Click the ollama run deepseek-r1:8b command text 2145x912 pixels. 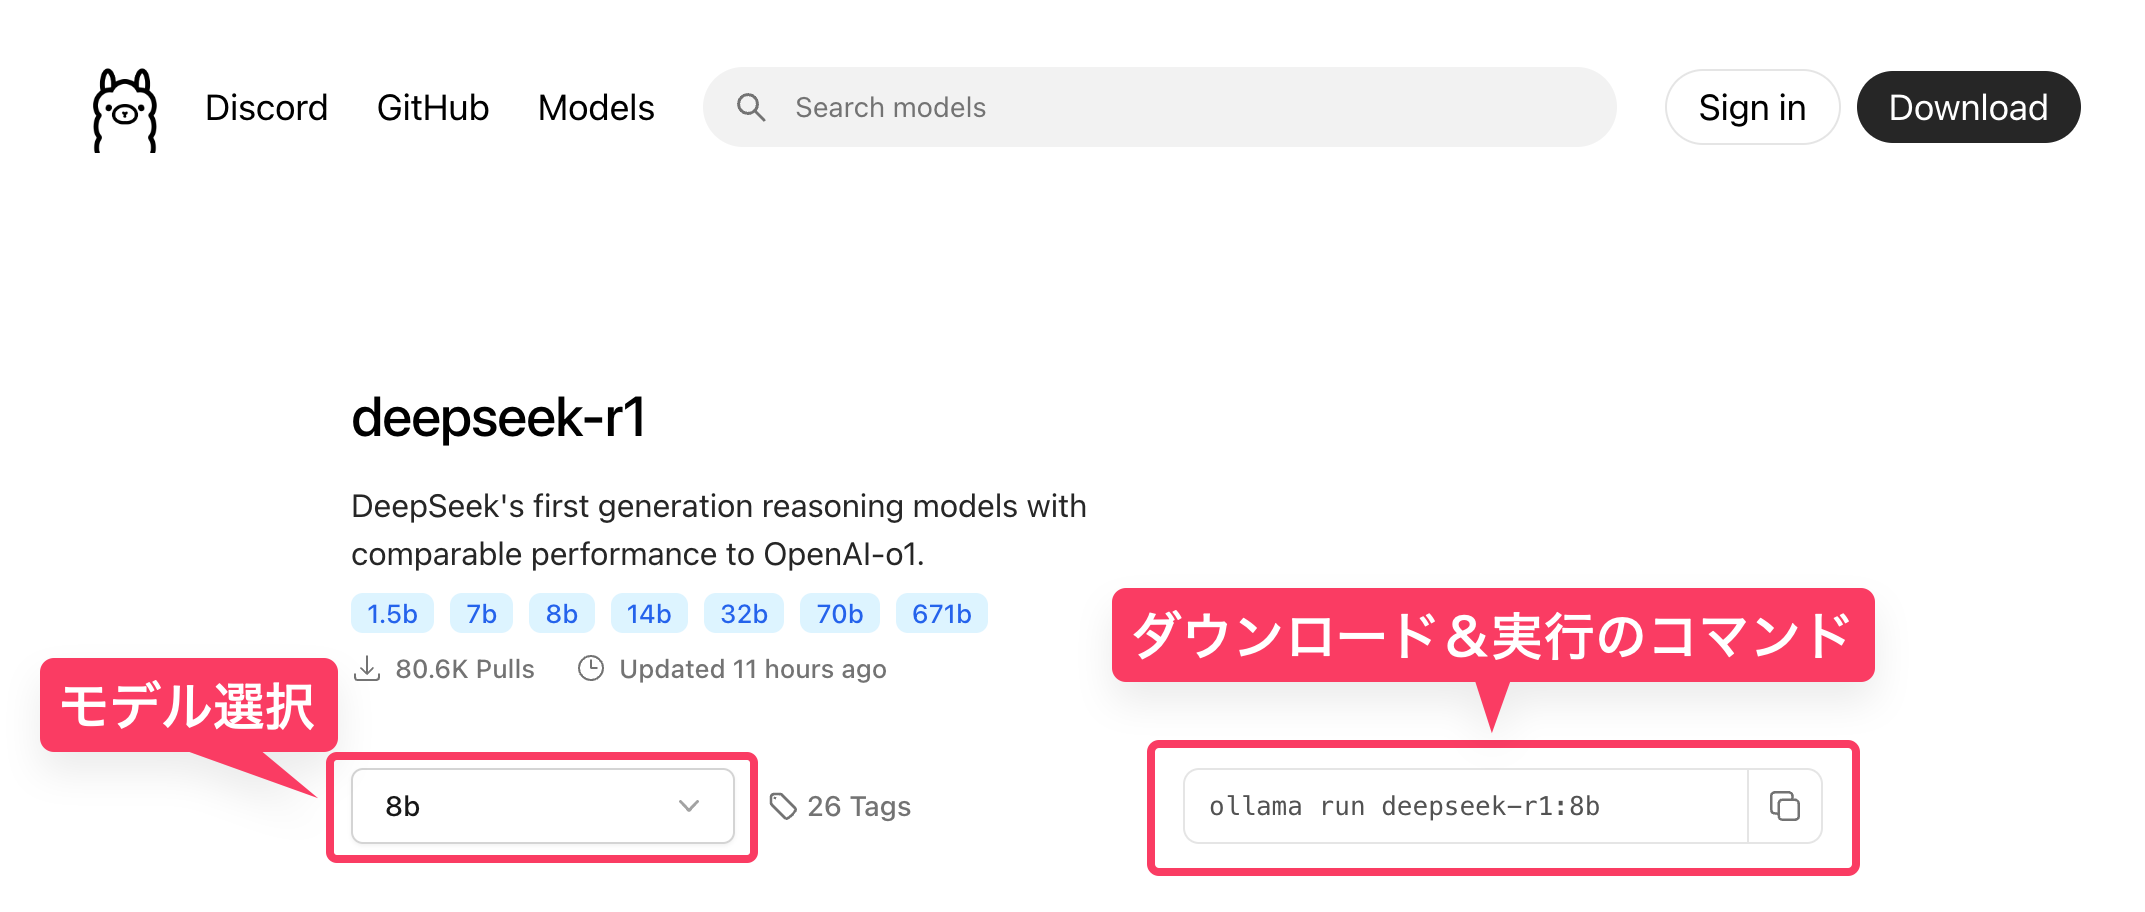(1404, 806)
